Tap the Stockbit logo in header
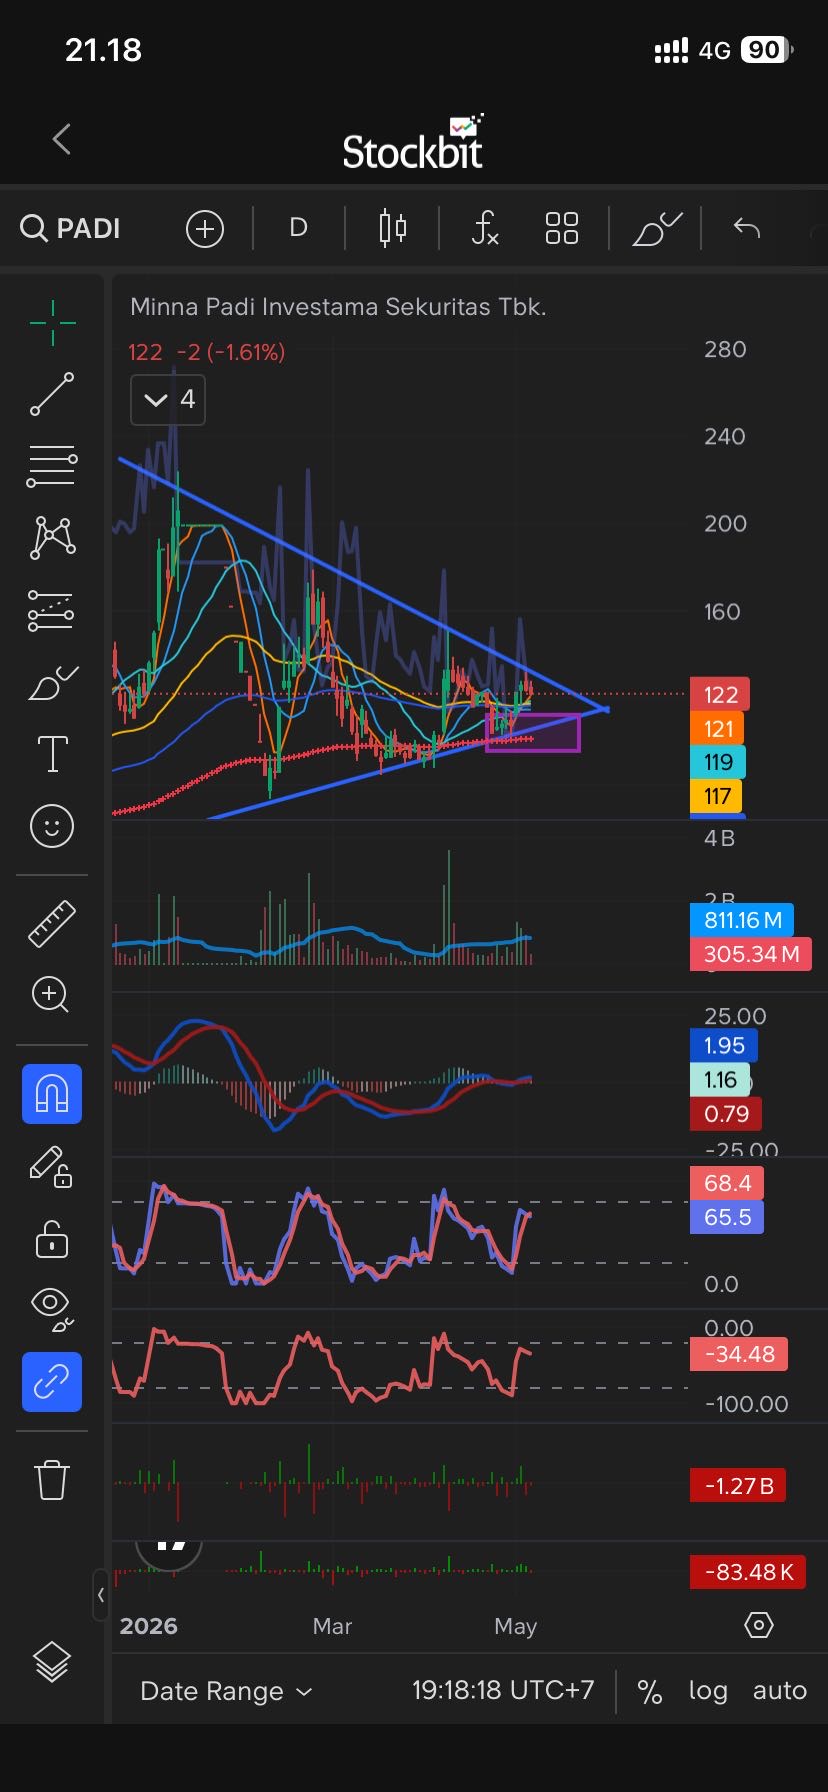The height and width of the screenshot is (1792, 828). pos(413,143)
